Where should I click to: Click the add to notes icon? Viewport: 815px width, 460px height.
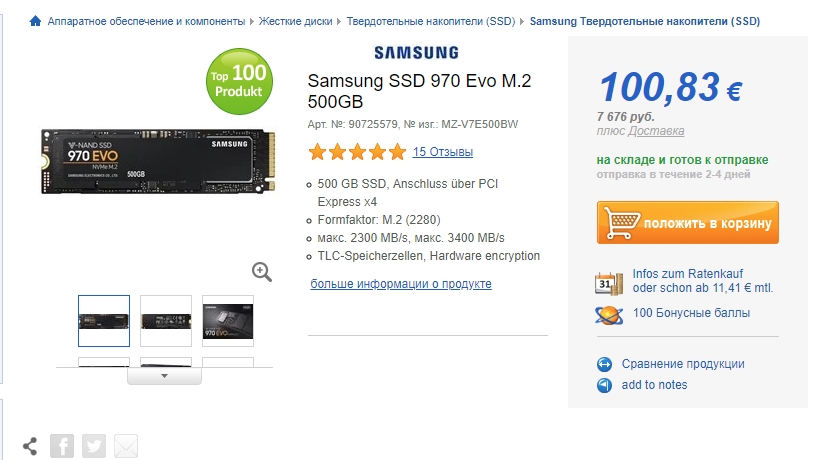604,385
